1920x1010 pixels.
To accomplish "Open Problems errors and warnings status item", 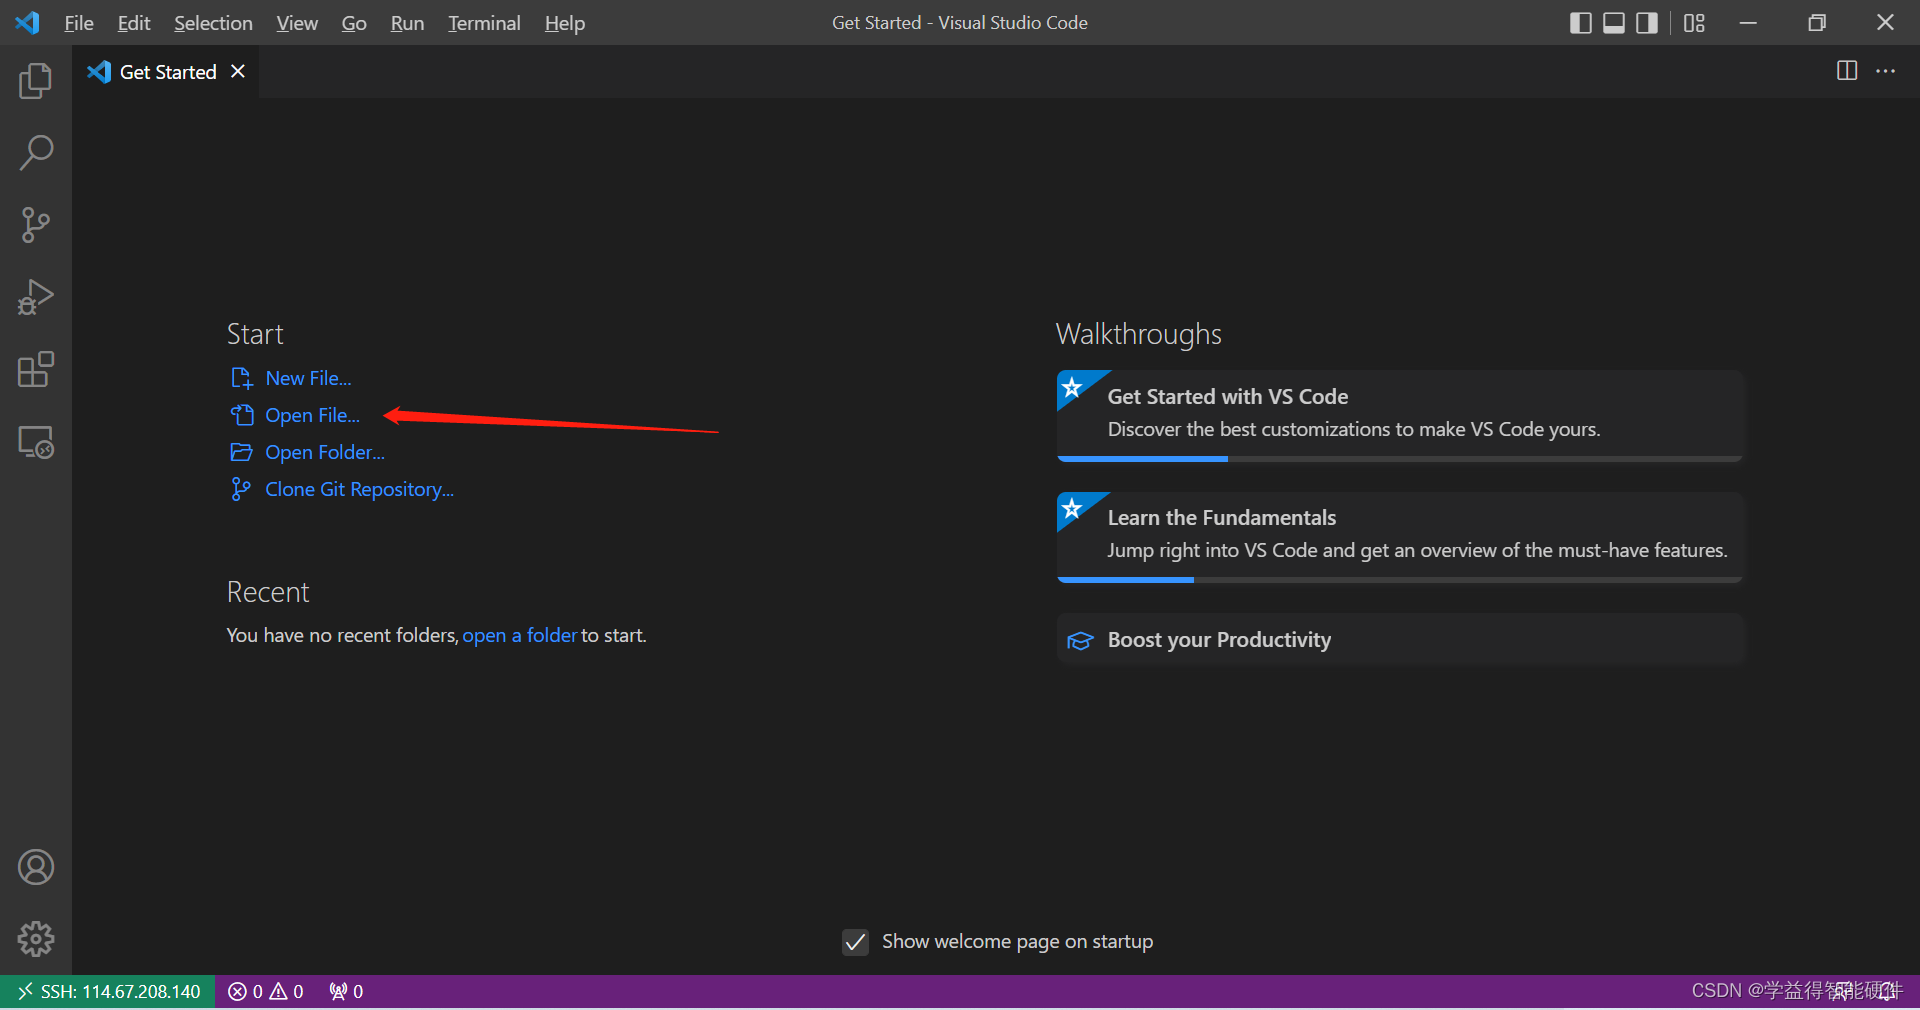I will [x=266, y=991].
